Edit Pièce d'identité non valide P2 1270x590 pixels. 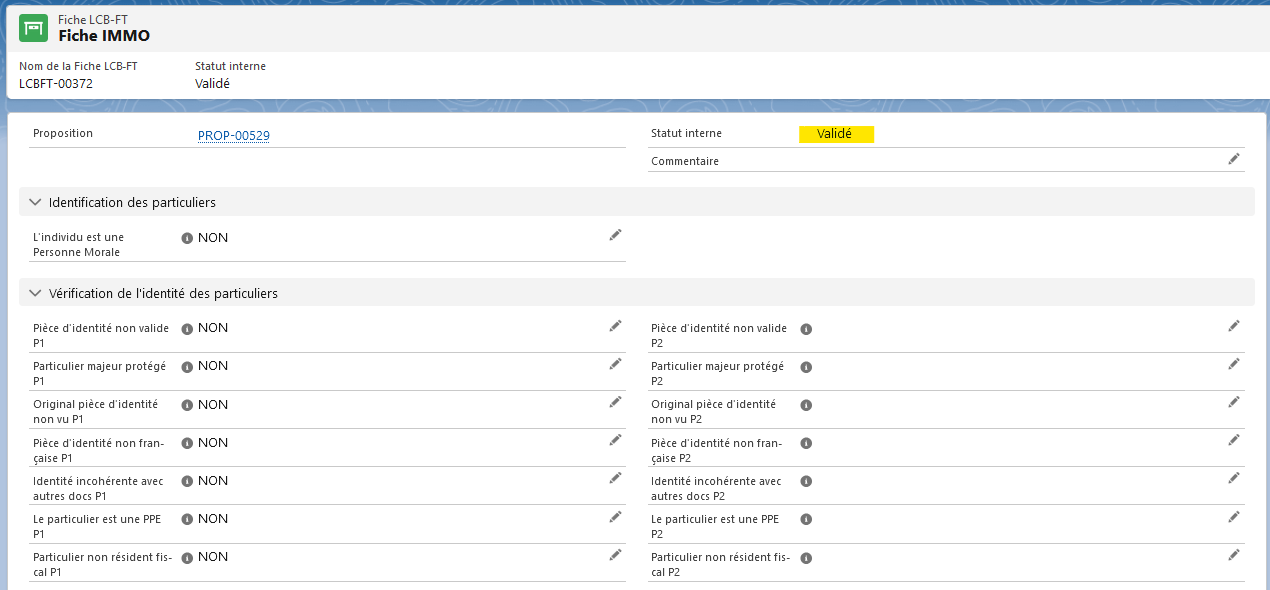1234,326
